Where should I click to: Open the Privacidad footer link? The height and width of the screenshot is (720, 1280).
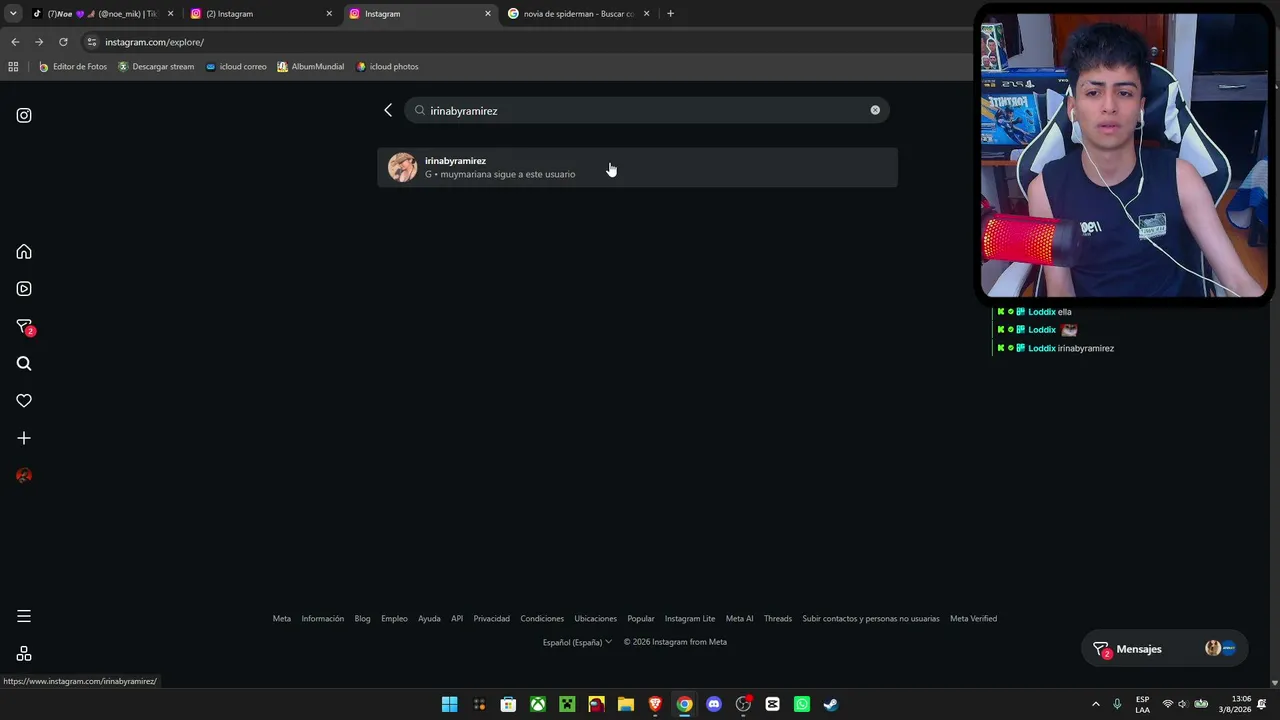click(492, 618)
